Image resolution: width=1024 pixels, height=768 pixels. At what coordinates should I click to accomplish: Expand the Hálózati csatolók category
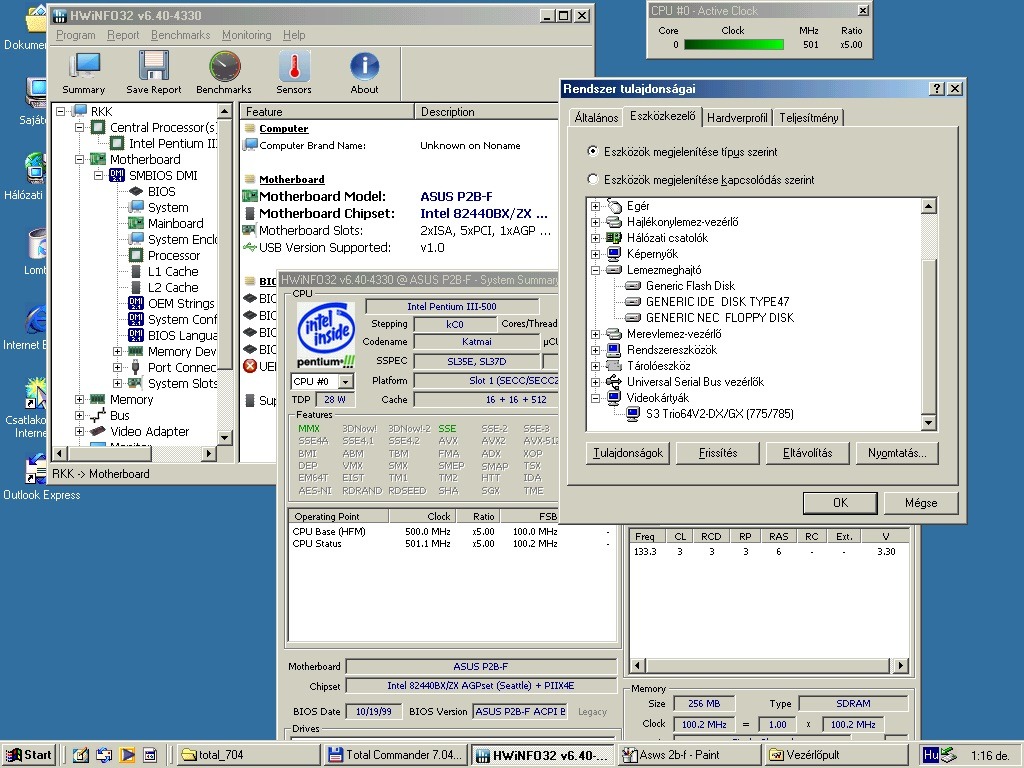click(x=596, y=238)
